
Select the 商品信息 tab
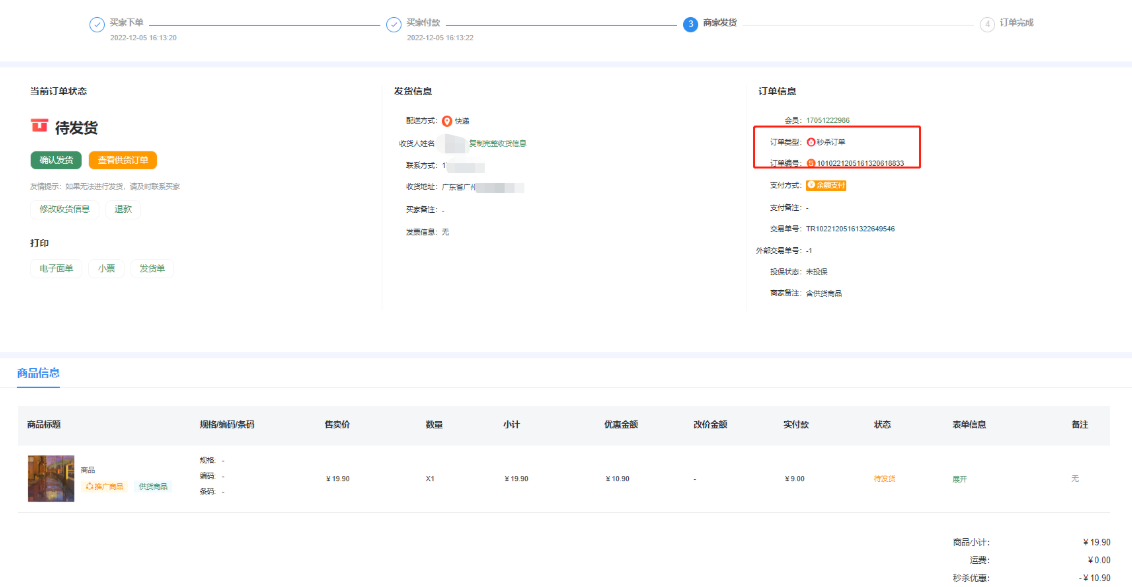click(x=38, y=373)
